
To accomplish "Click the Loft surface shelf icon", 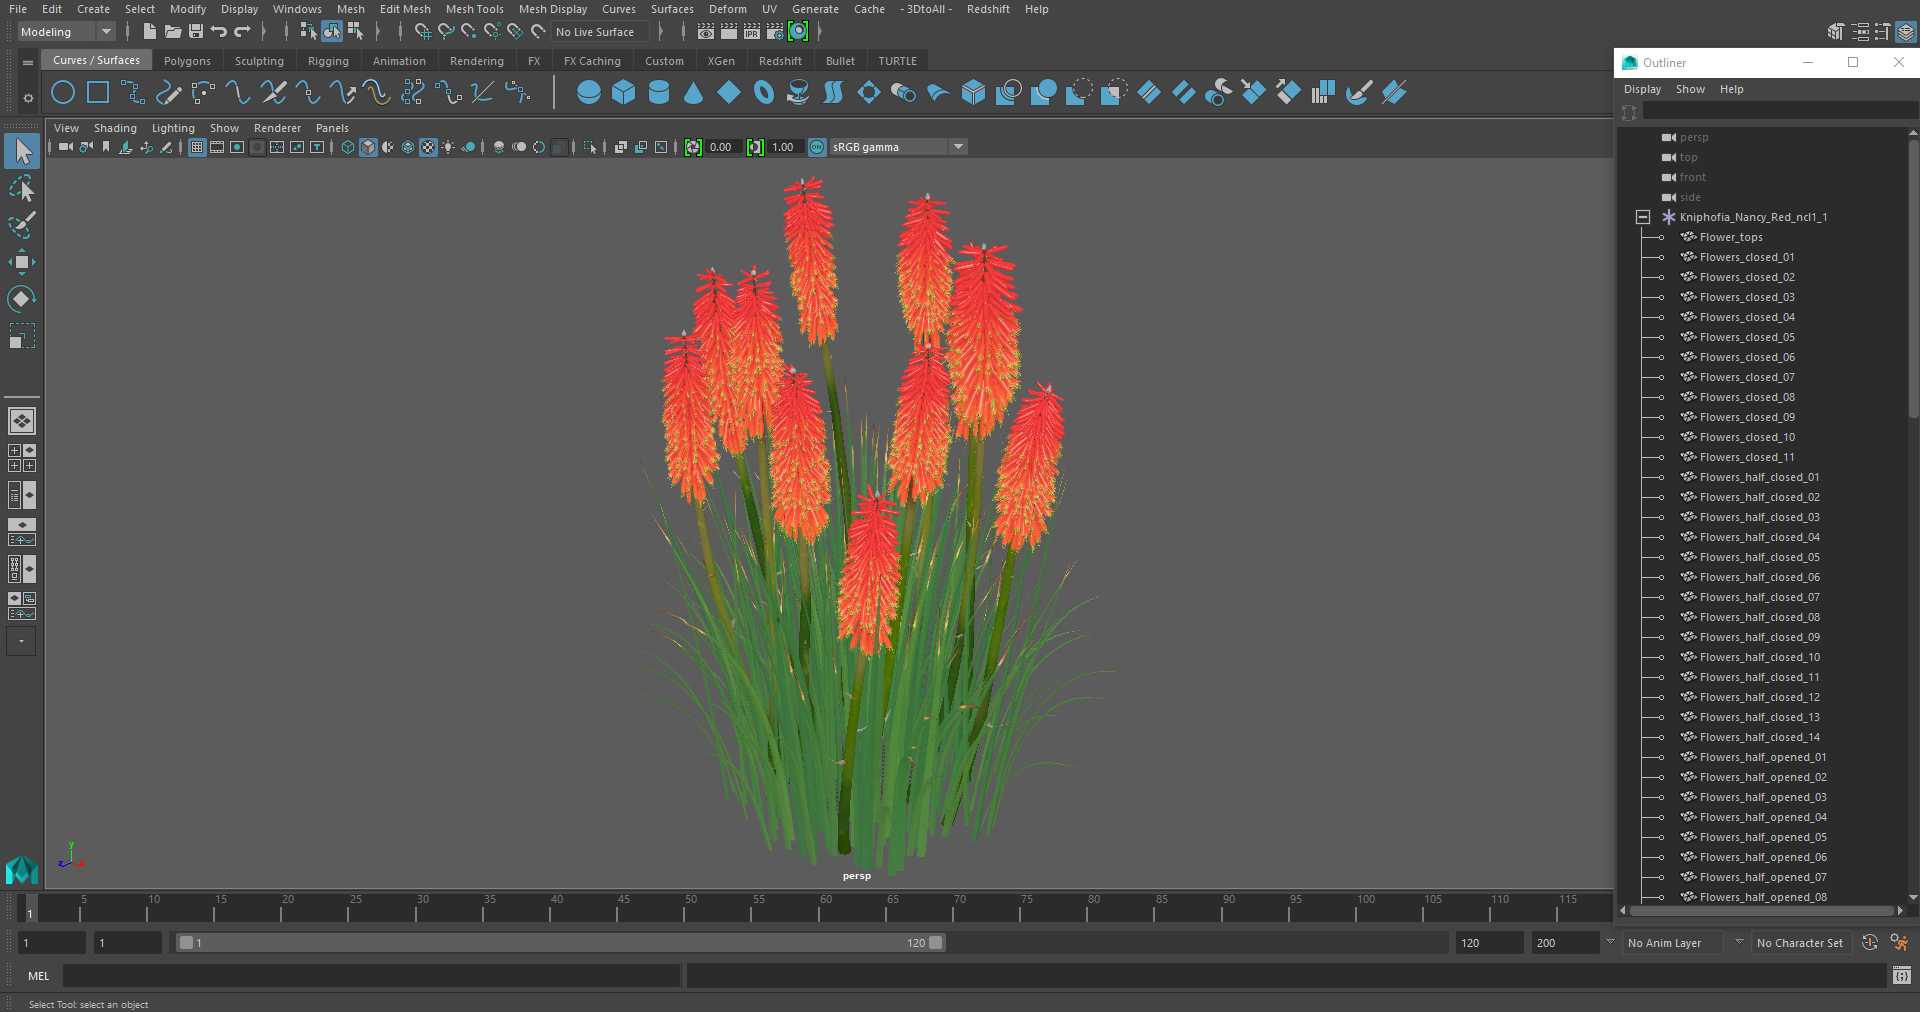I will 834,93.
